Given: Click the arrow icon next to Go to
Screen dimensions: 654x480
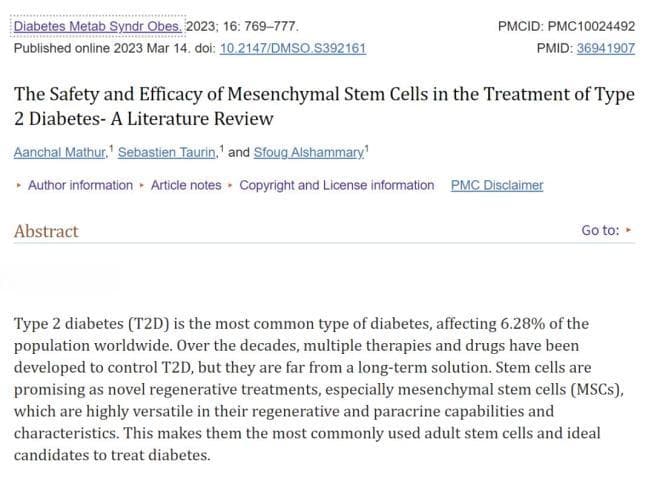Looking at the screenshot, I should point(629,230).
